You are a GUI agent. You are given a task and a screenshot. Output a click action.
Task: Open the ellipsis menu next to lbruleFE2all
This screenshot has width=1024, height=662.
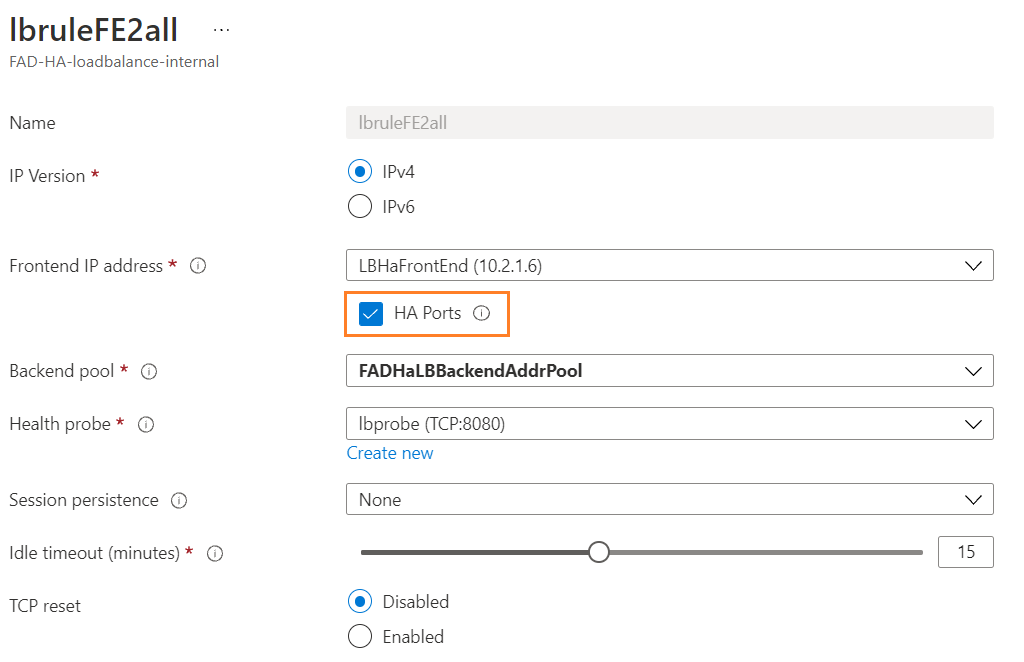(221, 29)
